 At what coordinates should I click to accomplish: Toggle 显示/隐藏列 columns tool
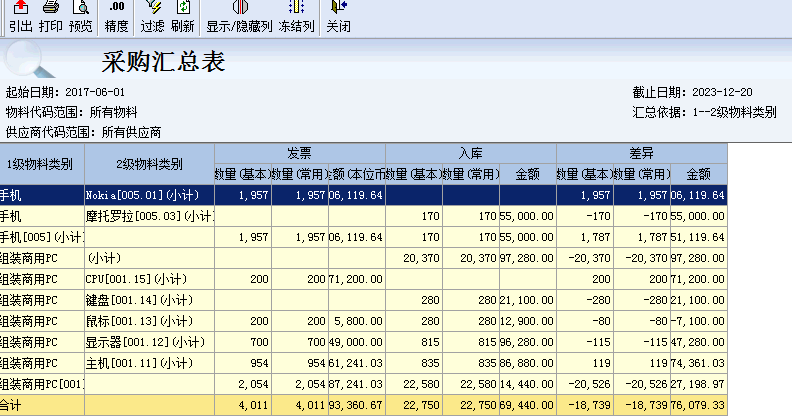tap(239, 17)
